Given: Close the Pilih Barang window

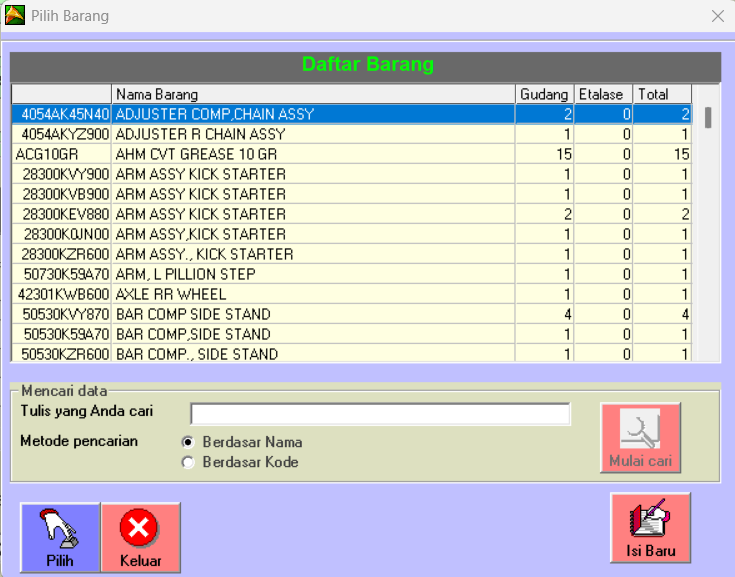Looking at the screenshot, I should pos(717,16).
